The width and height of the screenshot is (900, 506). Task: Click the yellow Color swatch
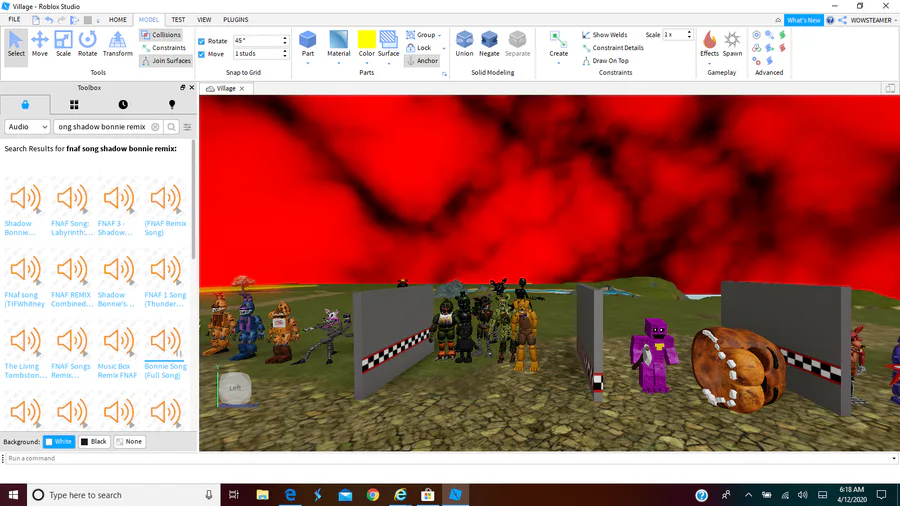(x=366, y=39)
